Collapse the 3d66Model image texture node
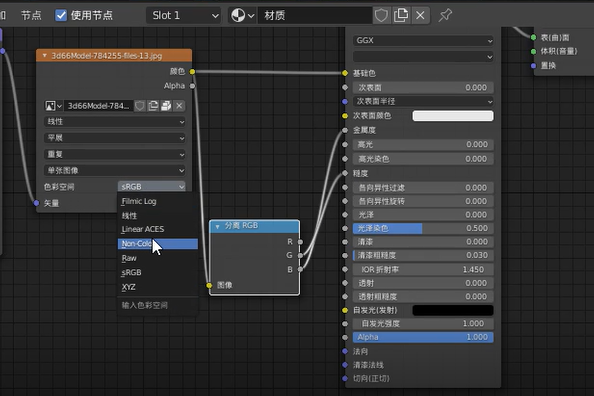The image size is (594, 396). click(x=45, y=56)
